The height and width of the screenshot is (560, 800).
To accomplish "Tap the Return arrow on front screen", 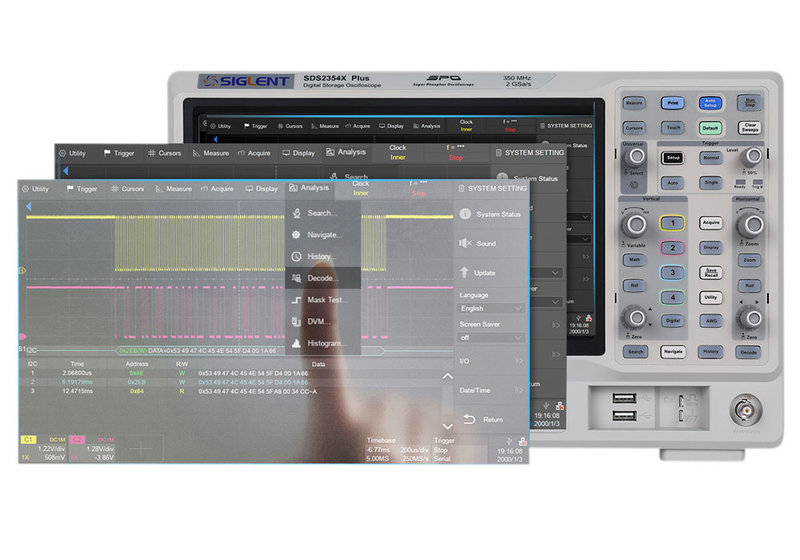I will point(469,419).
